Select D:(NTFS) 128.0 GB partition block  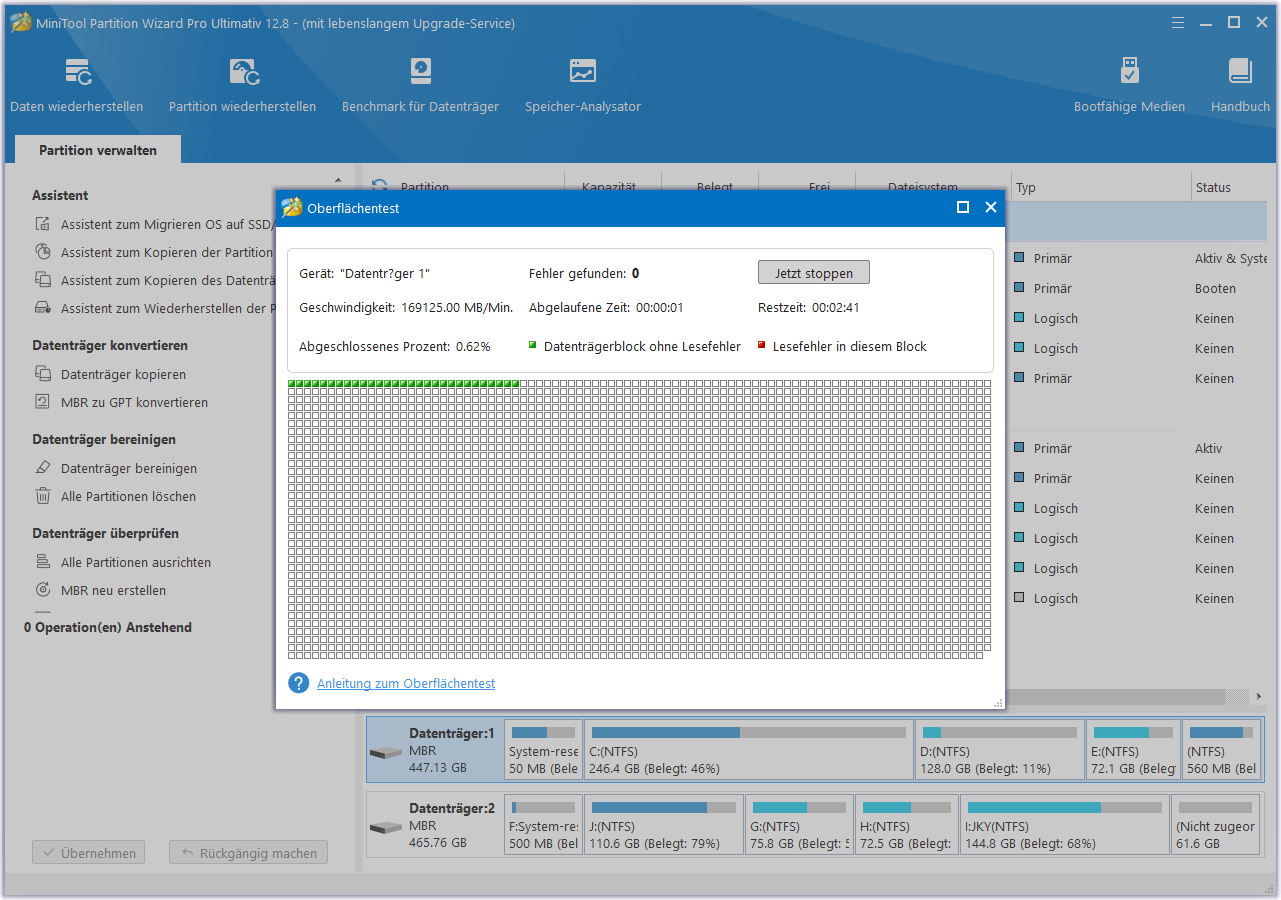(1000, 750)
